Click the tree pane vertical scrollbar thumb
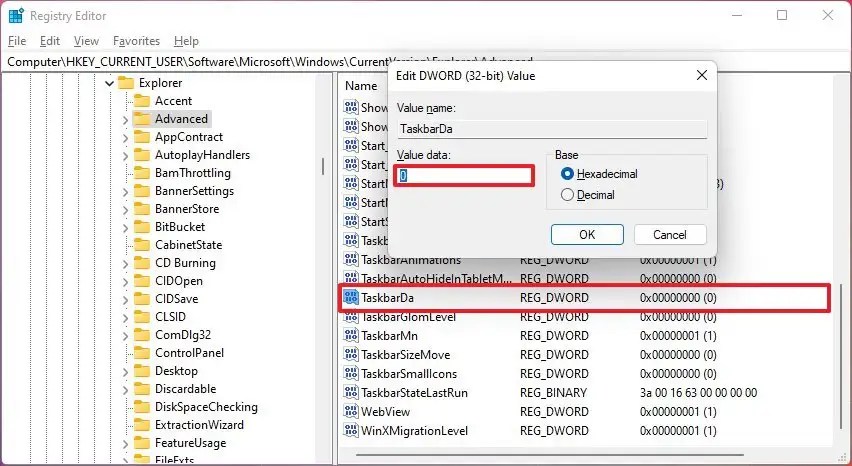 [323, 166]
